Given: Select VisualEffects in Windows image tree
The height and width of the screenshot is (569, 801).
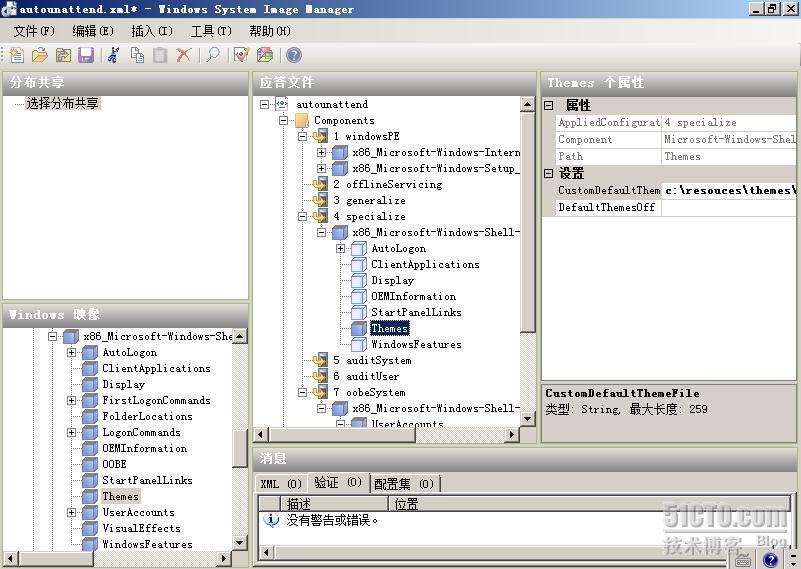Looking at the screenshot, I should coord(142,528).
